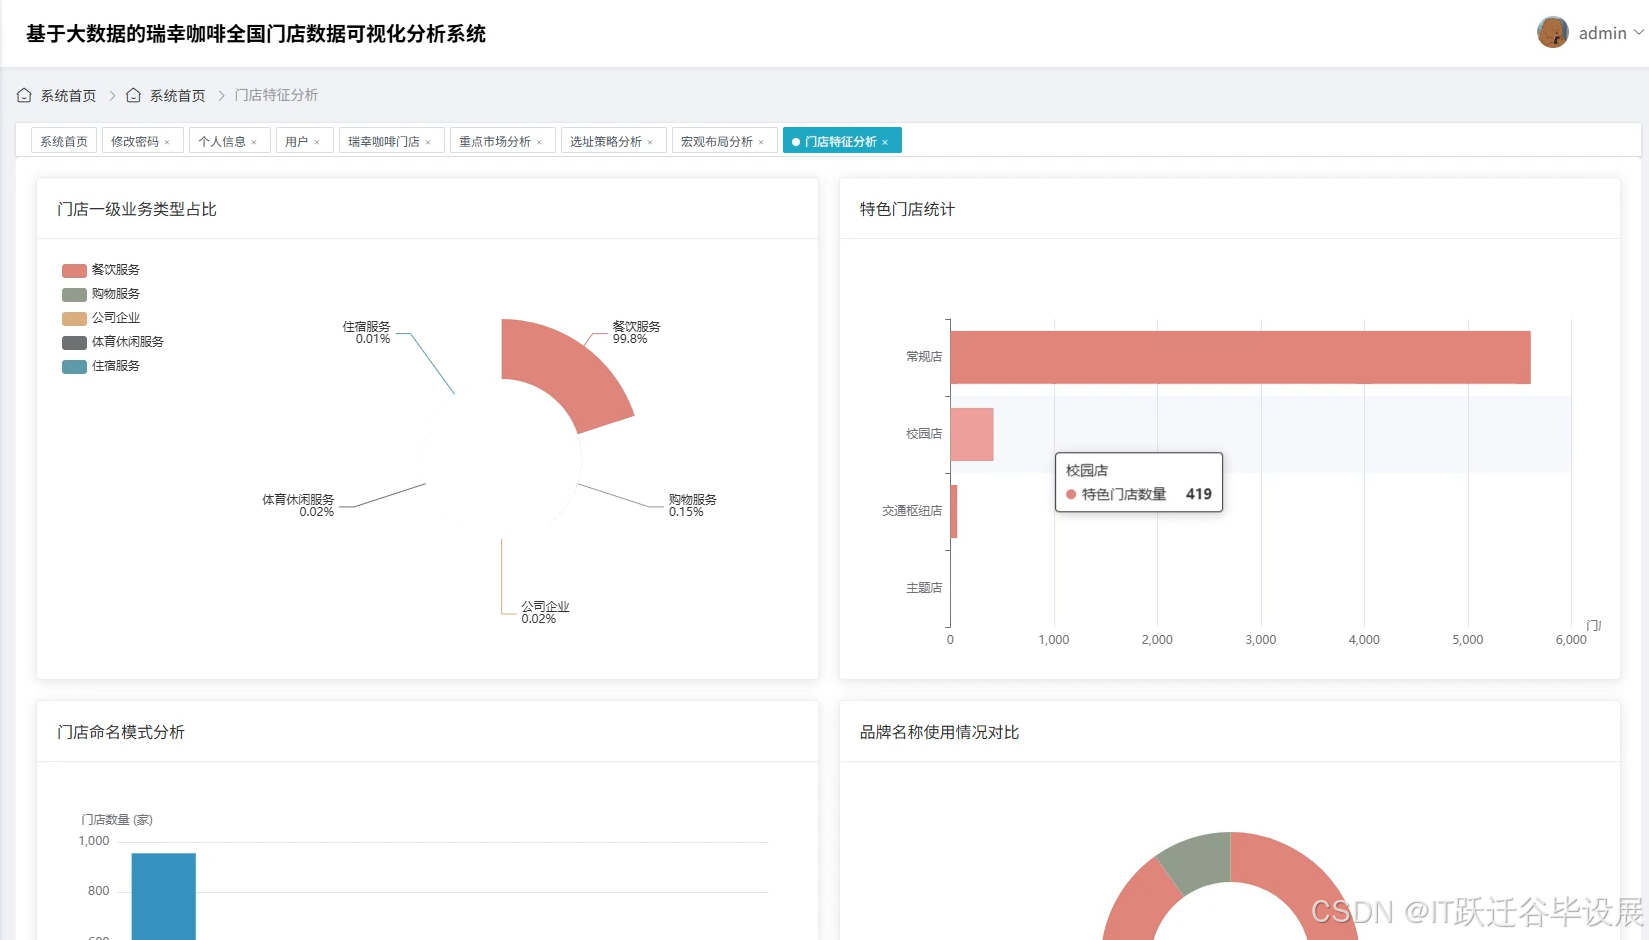Click the 校园店 axis label

coord(924,434)
